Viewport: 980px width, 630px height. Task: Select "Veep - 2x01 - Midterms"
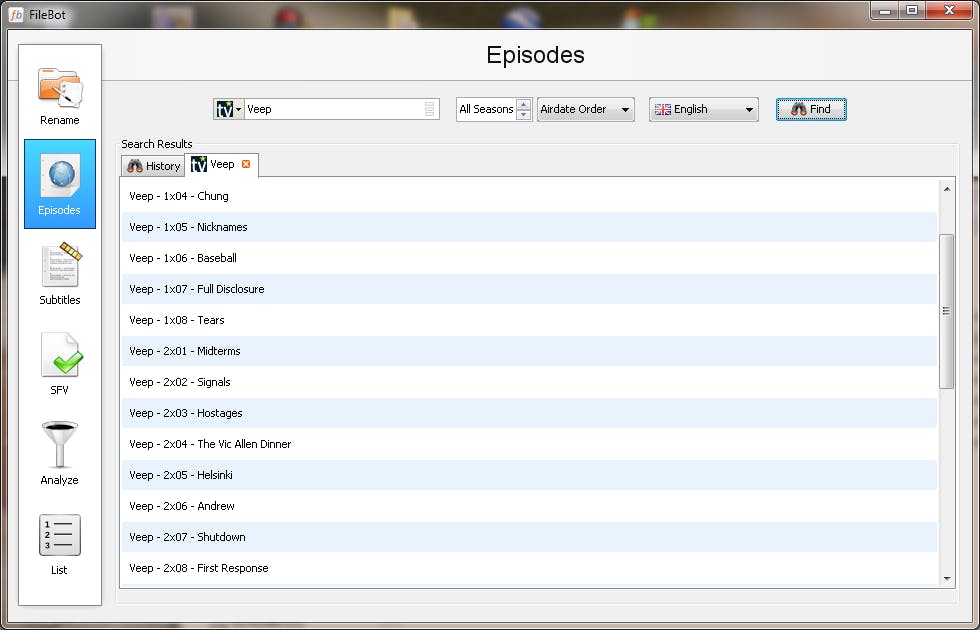tap(529, 351)
